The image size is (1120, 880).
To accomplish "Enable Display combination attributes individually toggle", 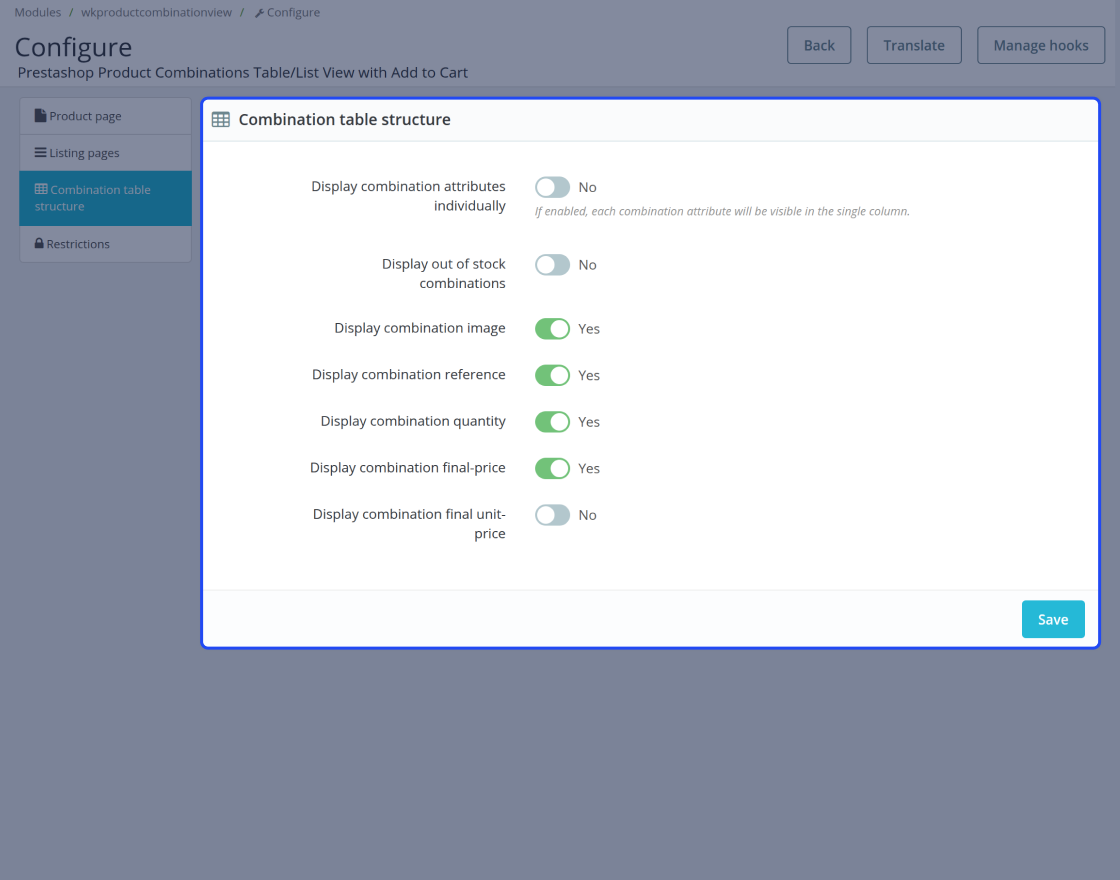I will coord(552,187).
